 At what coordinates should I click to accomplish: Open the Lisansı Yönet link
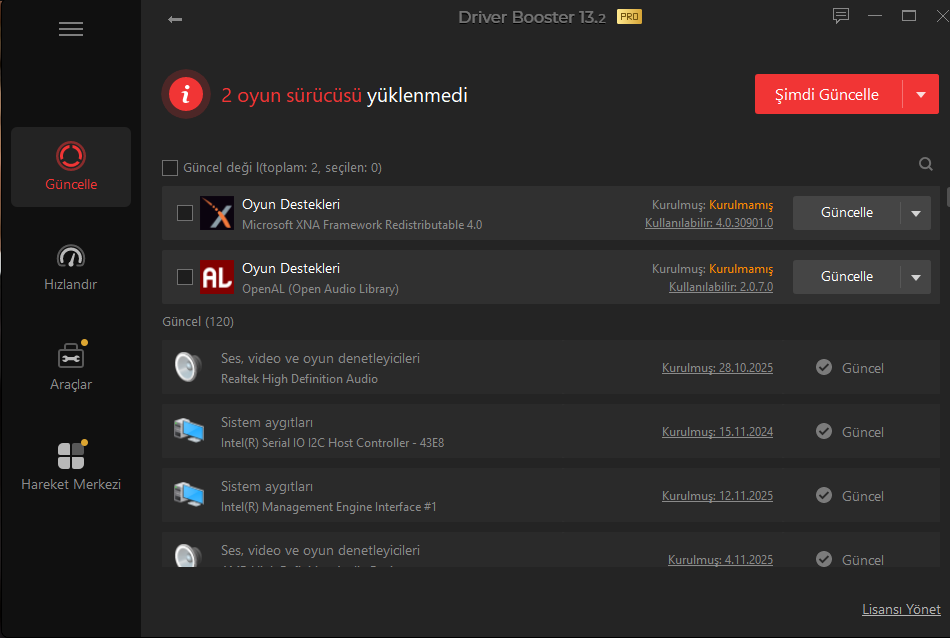[x=901, y=610]
